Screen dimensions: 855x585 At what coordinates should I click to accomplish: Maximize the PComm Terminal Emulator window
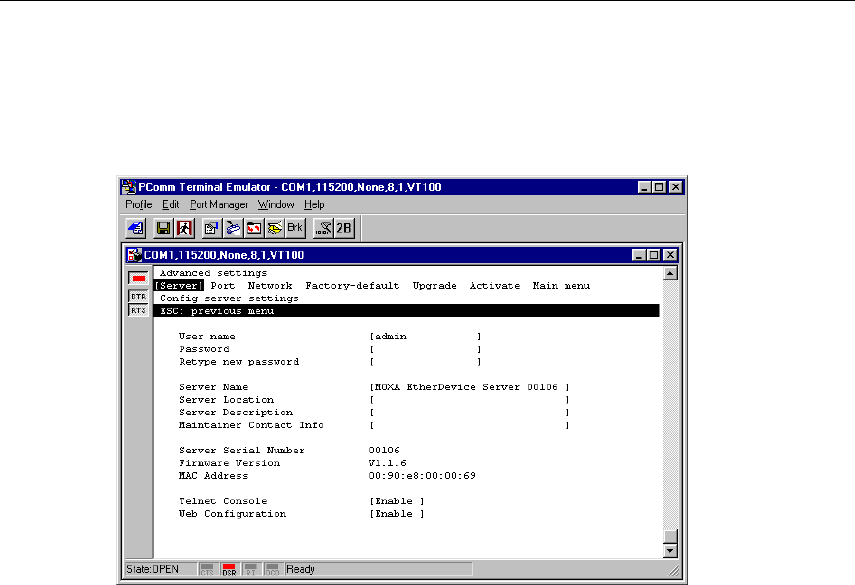[659, 187]
